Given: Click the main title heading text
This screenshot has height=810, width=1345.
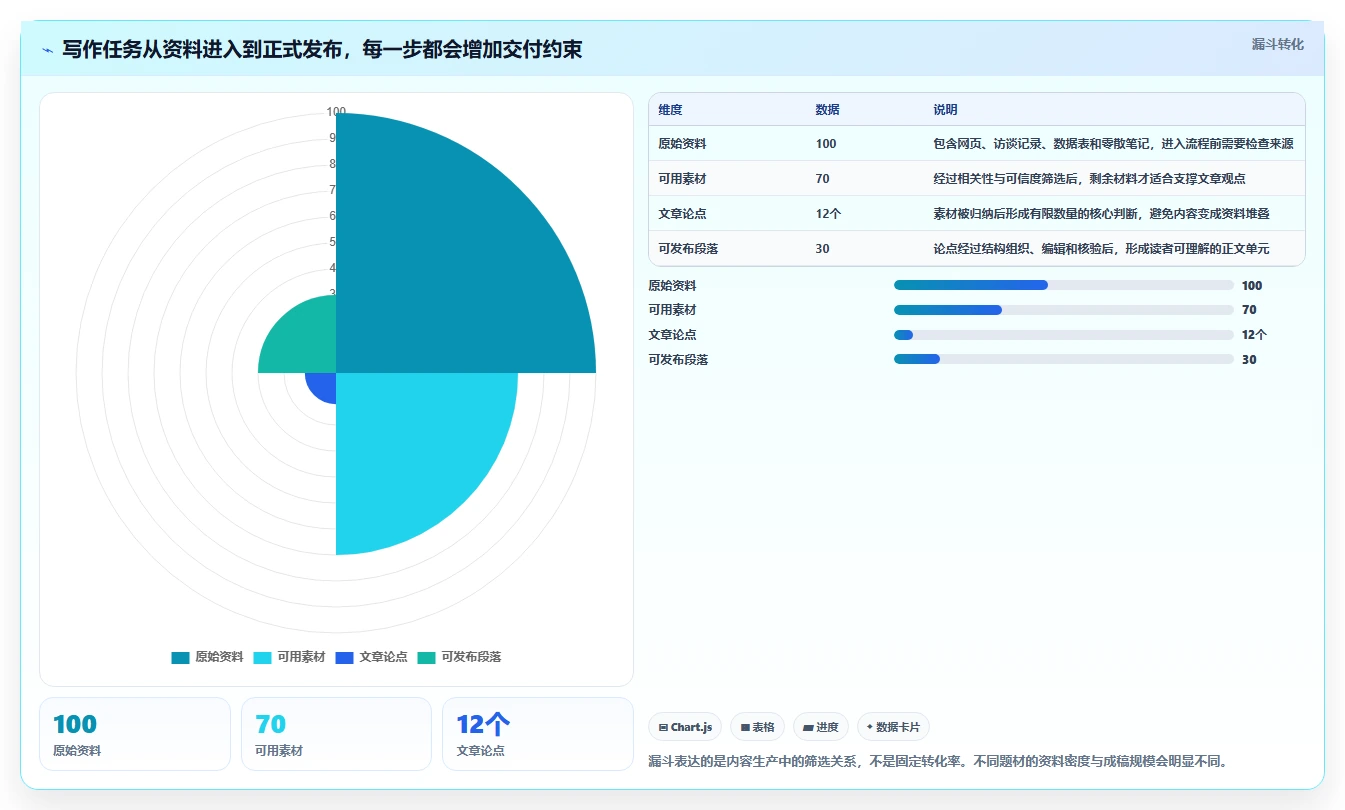Looking at the screenshot, I should (322, 49).
